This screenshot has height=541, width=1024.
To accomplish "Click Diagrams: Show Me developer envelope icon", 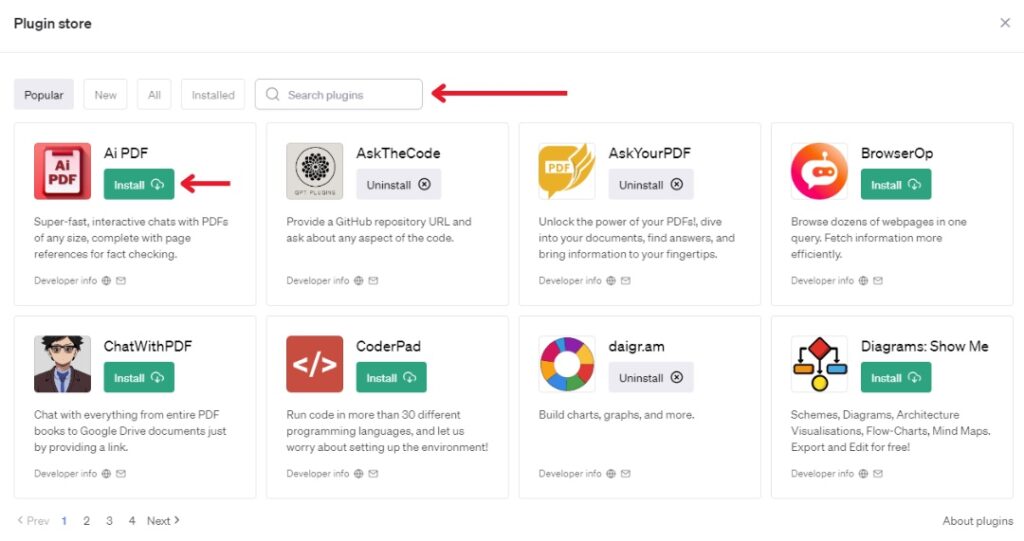I will pyautogui.click(x=878, y=474).
